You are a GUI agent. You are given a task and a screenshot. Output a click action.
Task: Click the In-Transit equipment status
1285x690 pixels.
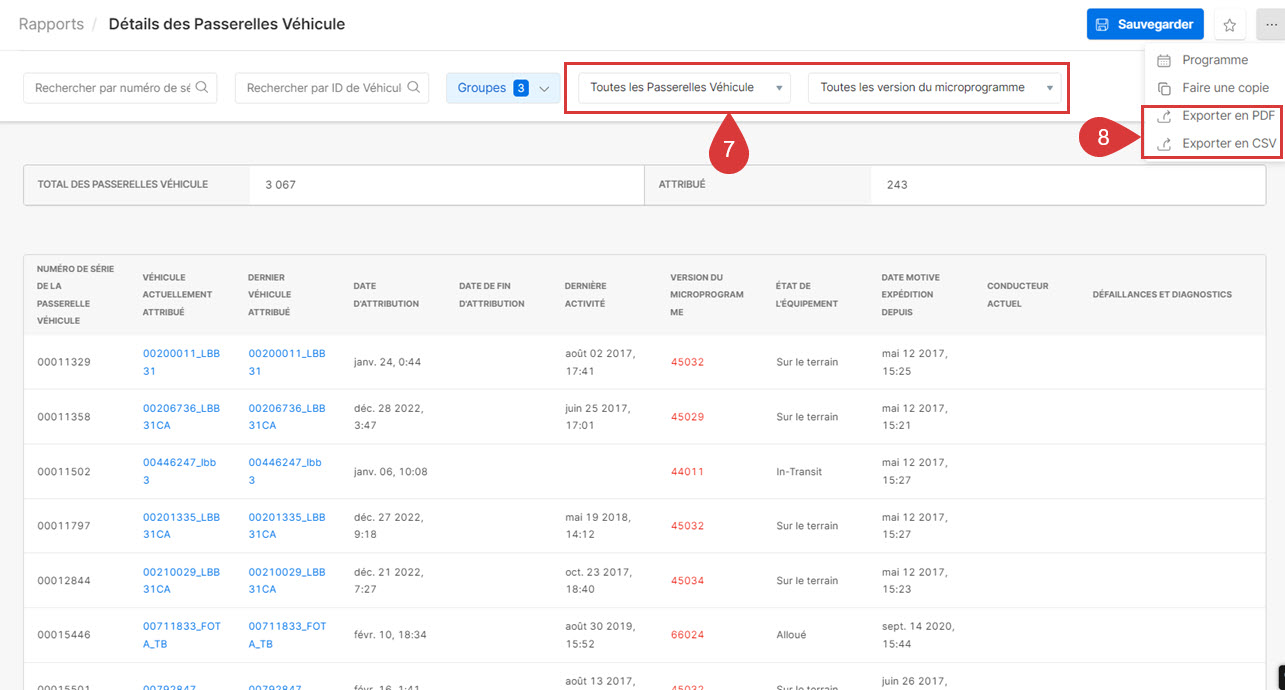799,471
